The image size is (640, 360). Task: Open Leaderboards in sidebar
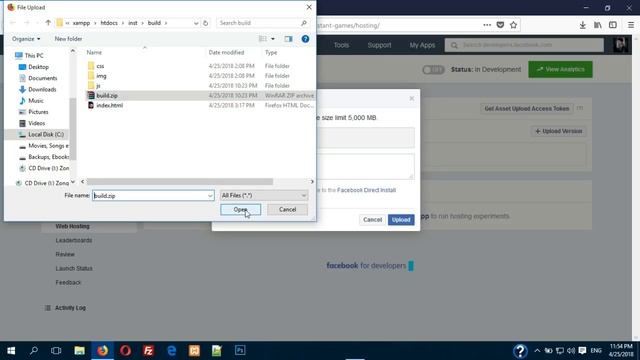pos(73,240)
